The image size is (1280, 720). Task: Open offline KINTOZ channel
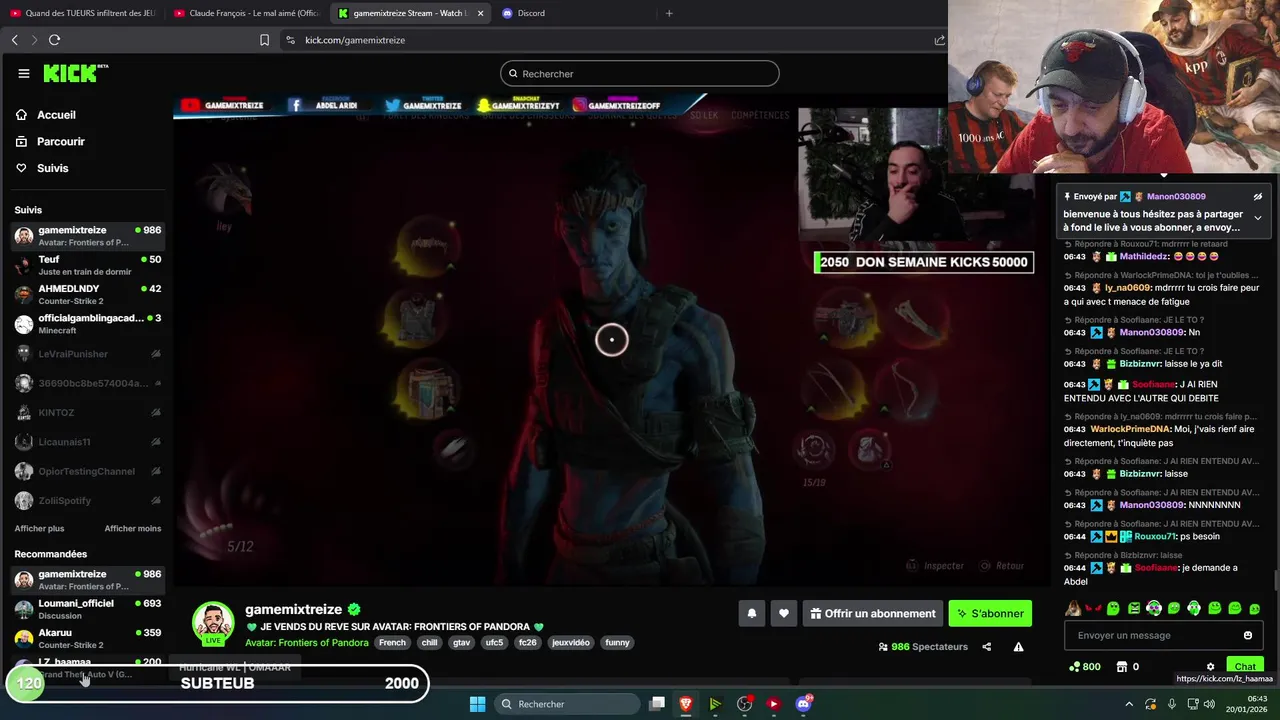[87, 412]
